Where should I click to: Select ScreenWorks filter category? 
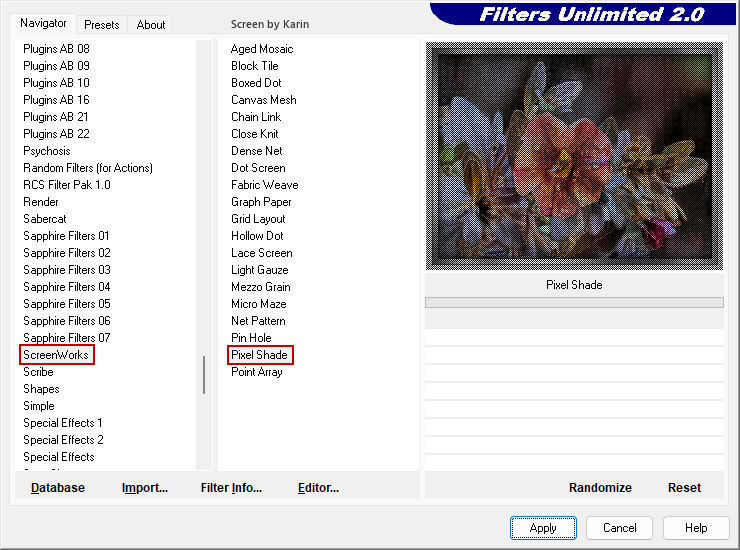(x=56, y=355)
